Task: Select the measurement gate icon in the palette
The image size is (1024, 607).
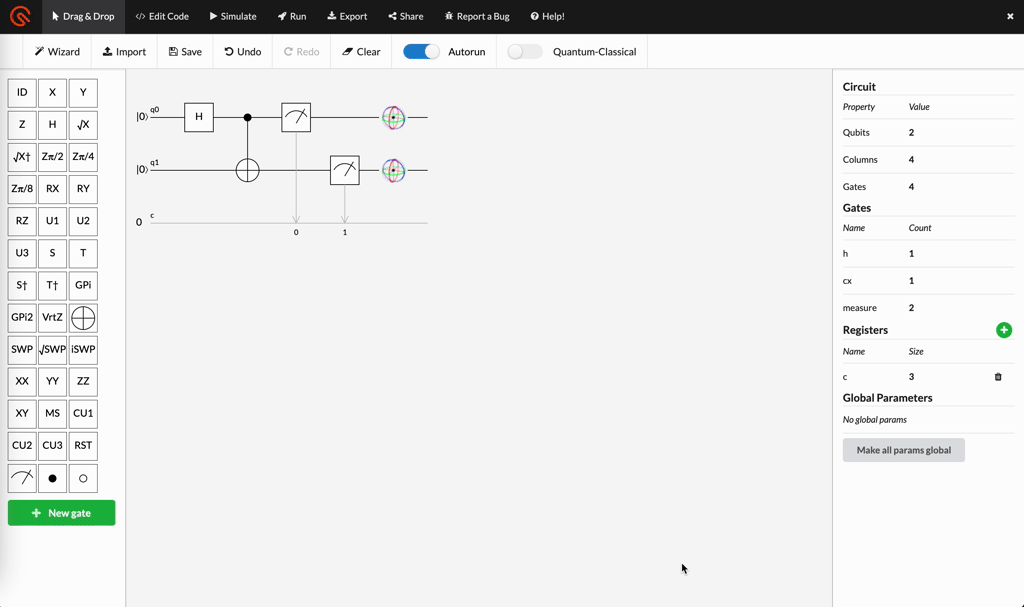Action: tap(21, 478)
